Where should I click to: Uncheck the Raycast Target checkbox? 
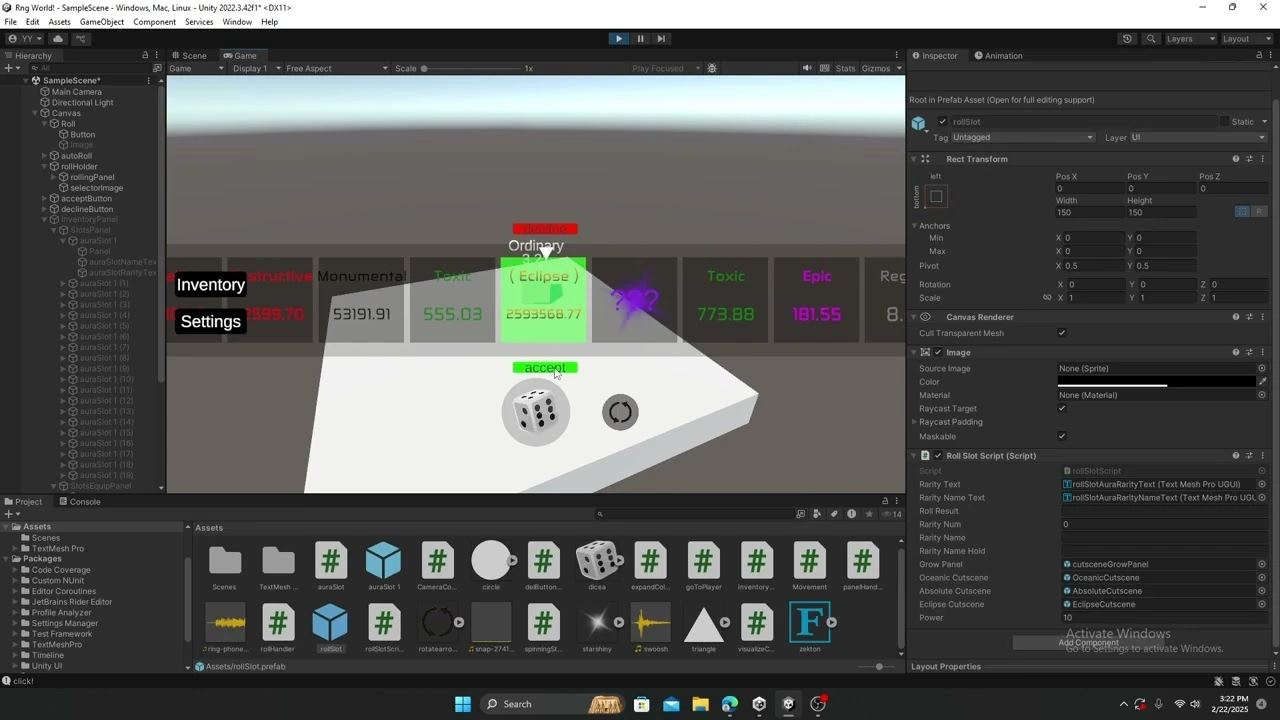1062,408
